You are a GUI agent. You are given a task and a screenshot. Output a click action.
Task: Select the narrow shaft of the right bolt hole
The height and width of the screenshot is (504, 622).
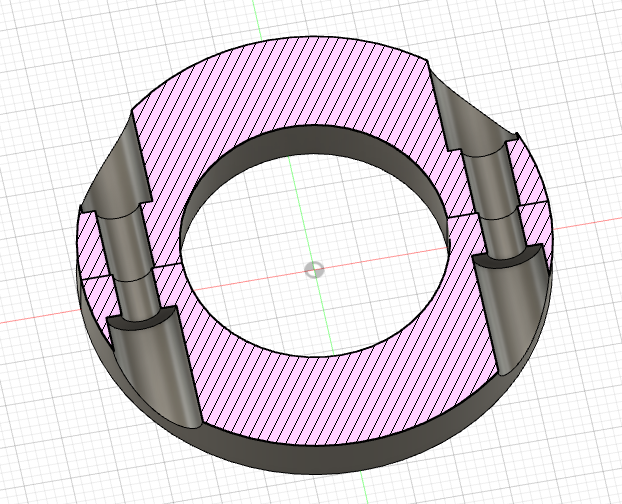[494, 198]
